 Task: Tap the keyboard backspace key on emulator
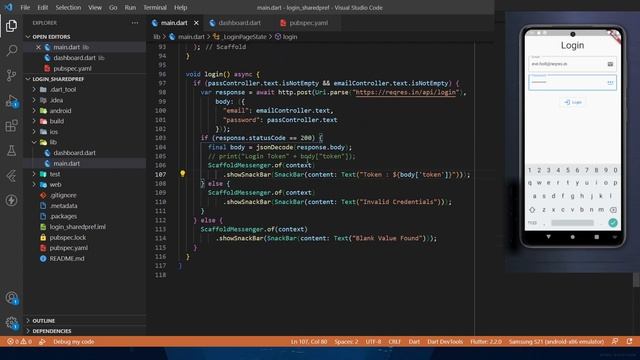[613, 210]
